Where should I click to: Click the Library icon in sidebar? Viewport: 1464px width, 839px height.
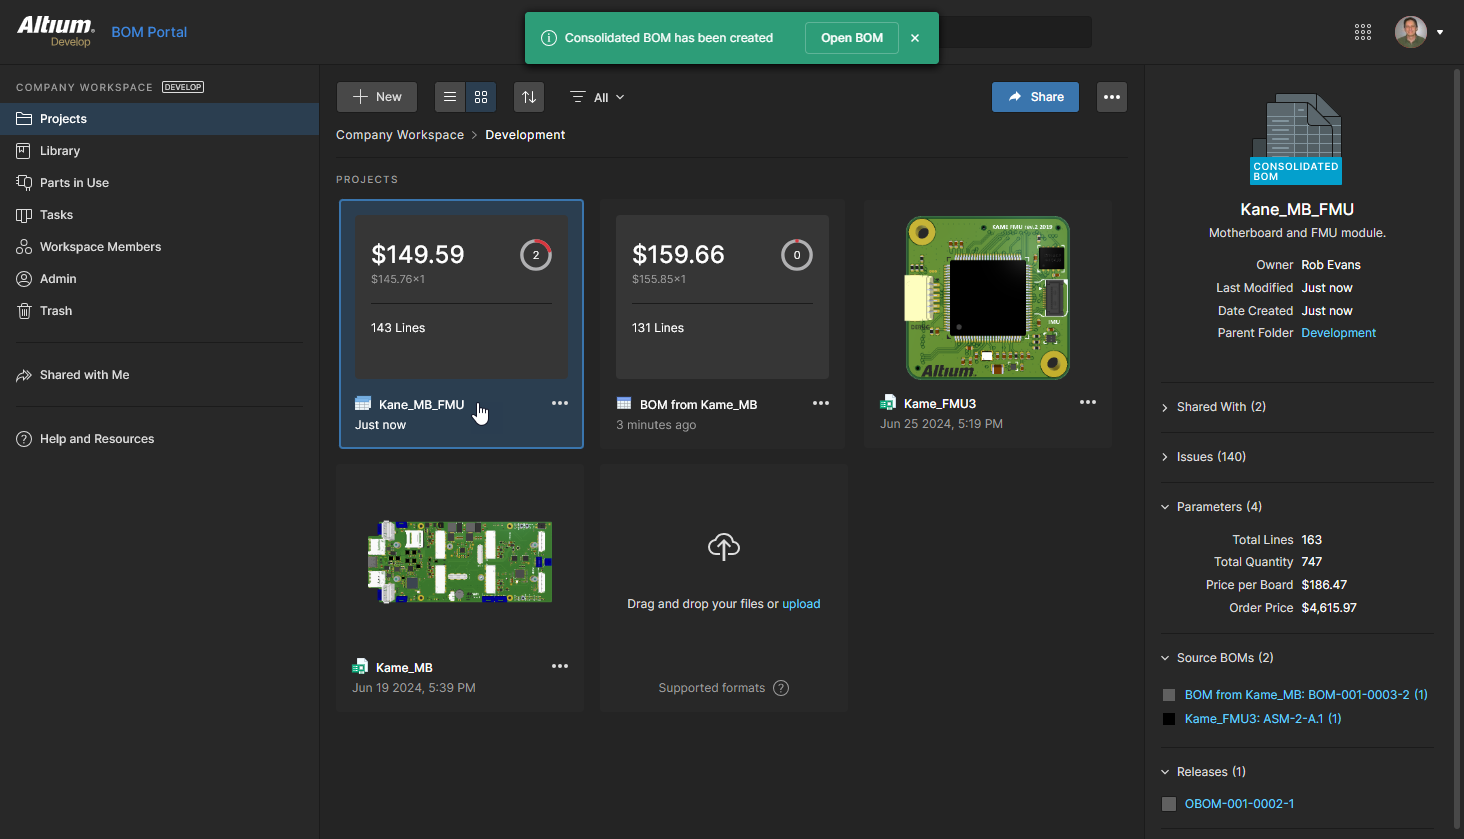[24, 151]
